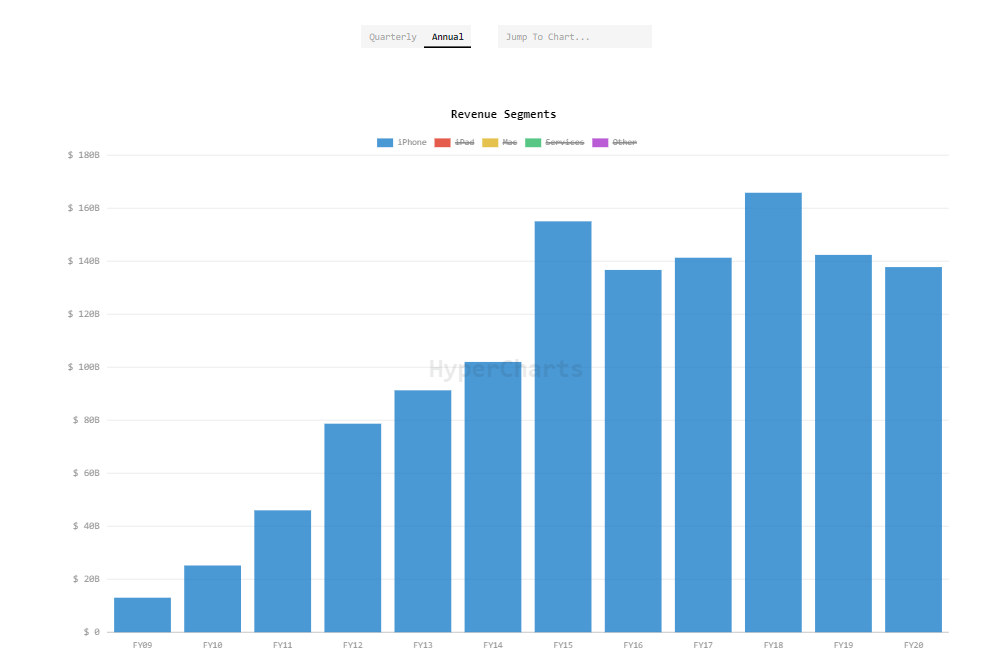
Task: Click the FY15 x-axis label
Action: click(563, 645)
